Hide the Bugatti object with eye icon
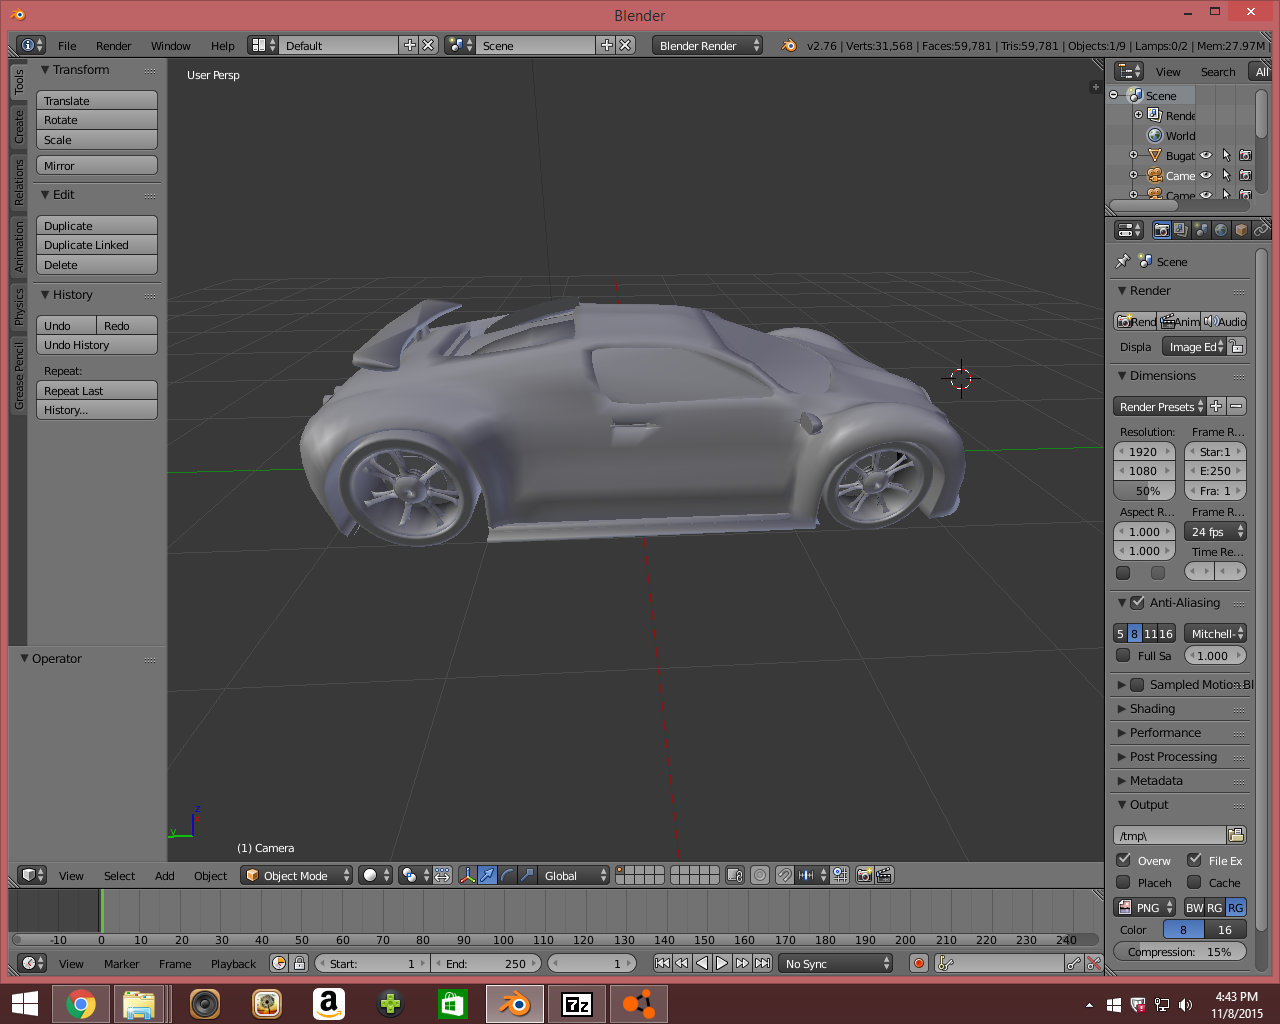 [1206, 155]
